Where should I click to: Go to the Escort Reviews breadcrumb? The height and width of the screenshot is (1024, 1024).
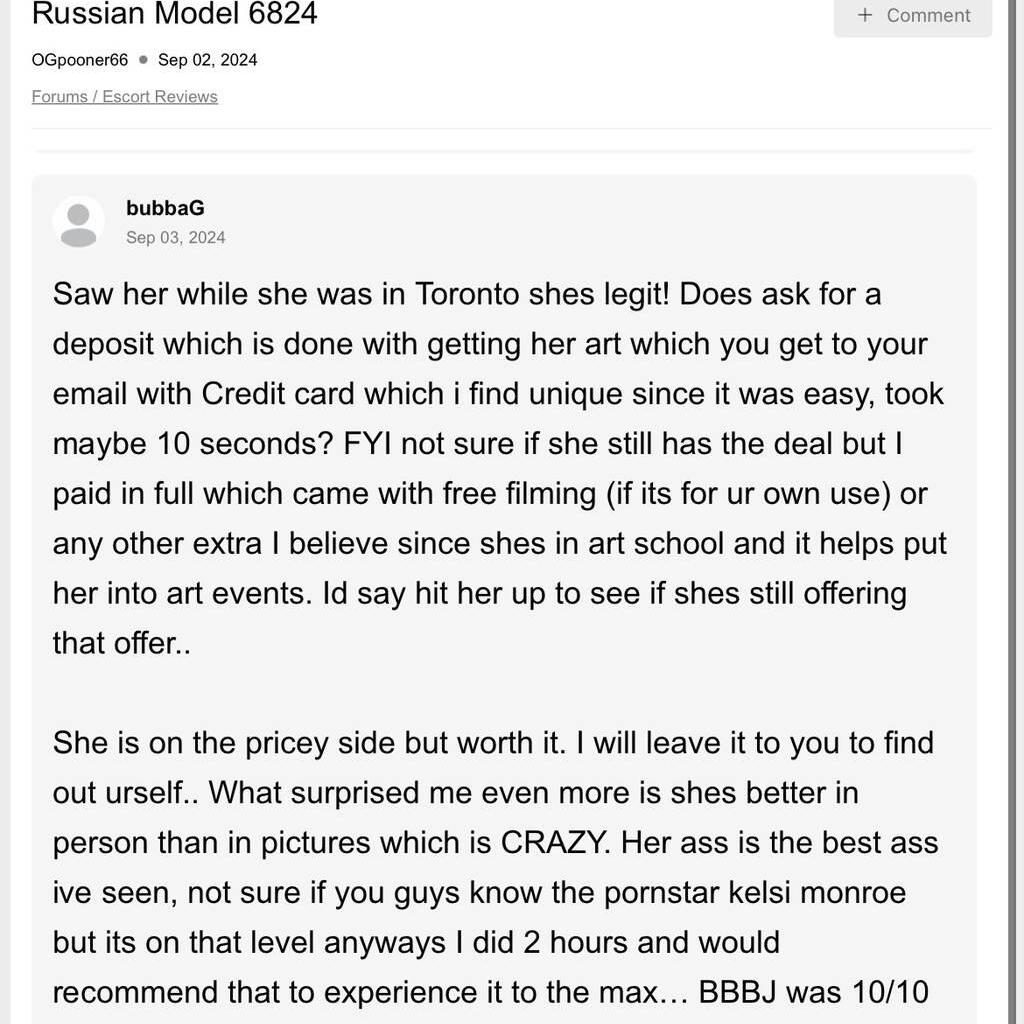click(160, 96)
